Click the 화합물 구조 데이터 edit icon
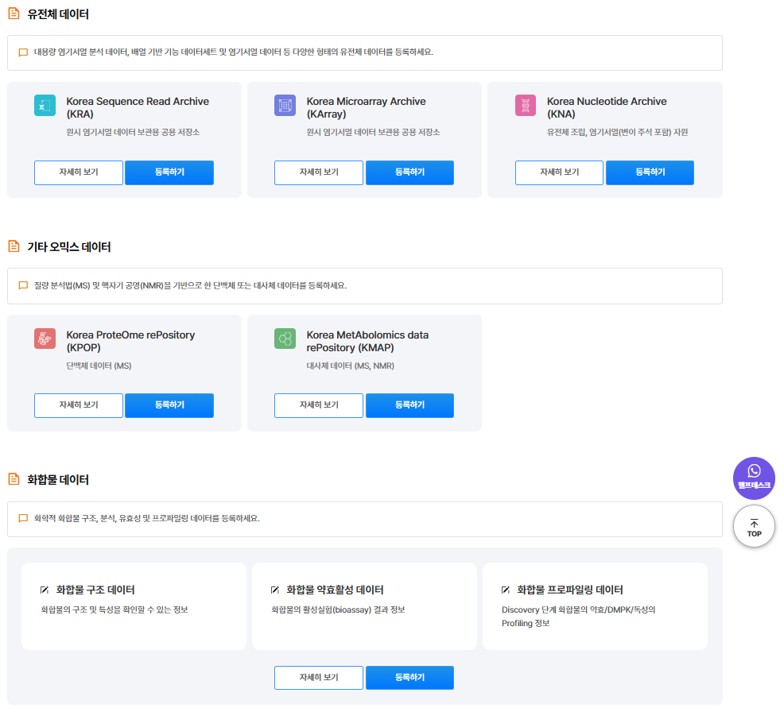Viewport: 784px width, 712px height. tap(44, 590)
